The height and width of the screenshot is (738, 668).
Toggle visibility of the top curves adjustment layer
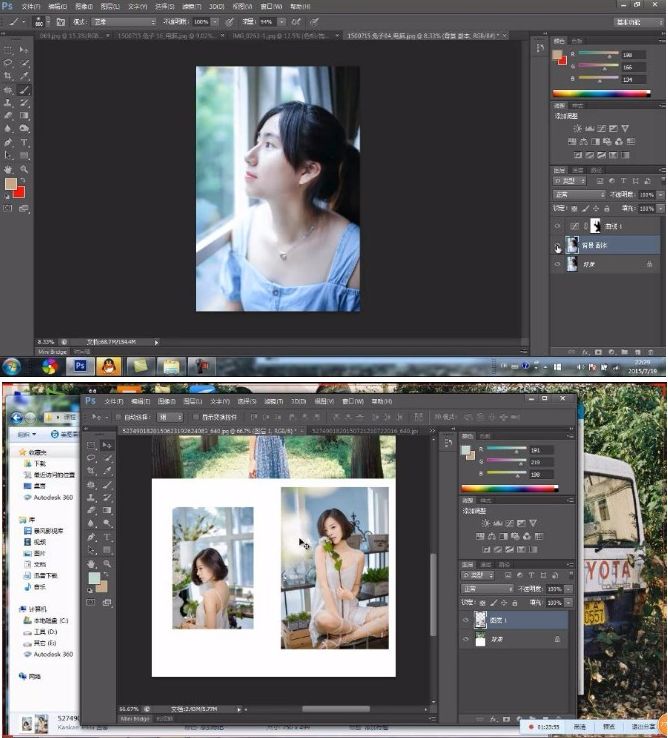click(558, 227)
